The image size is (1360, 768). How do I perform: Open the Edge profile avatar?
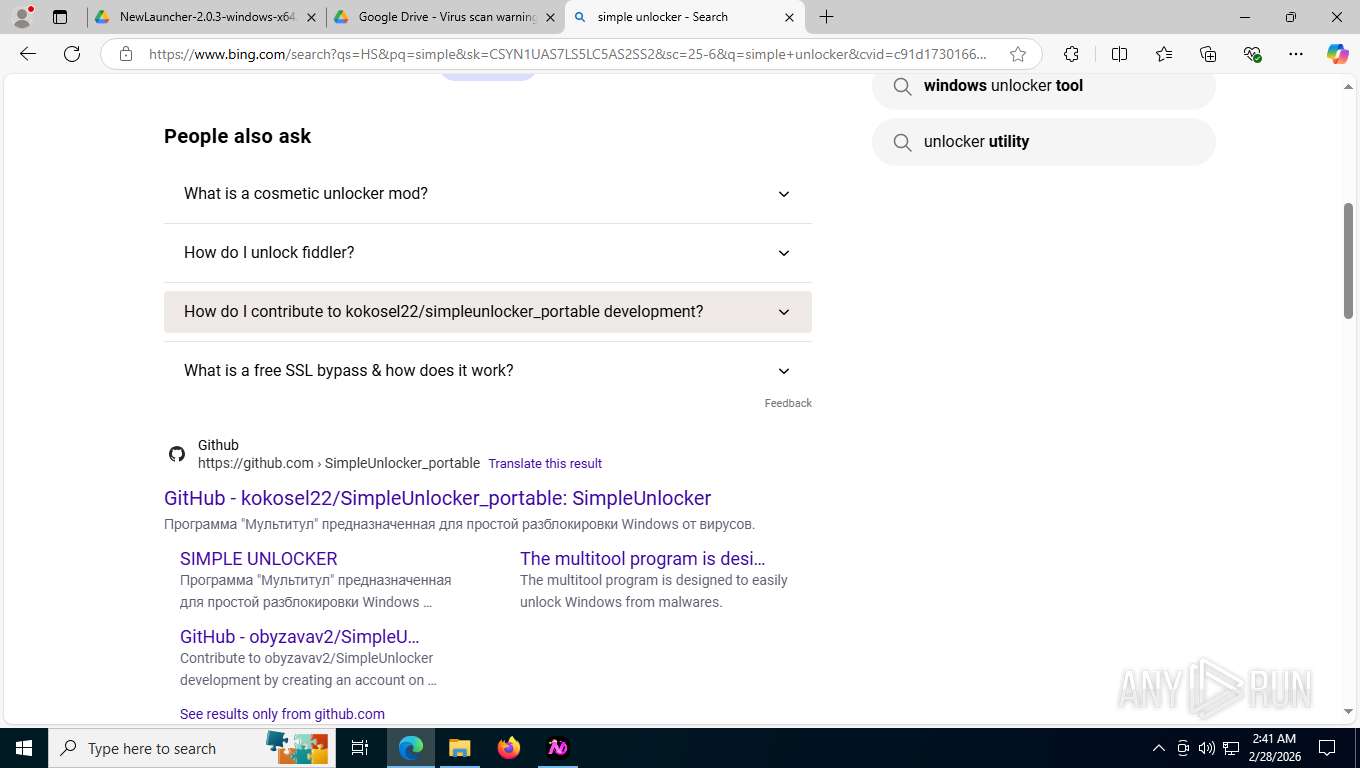coord(22,17)
